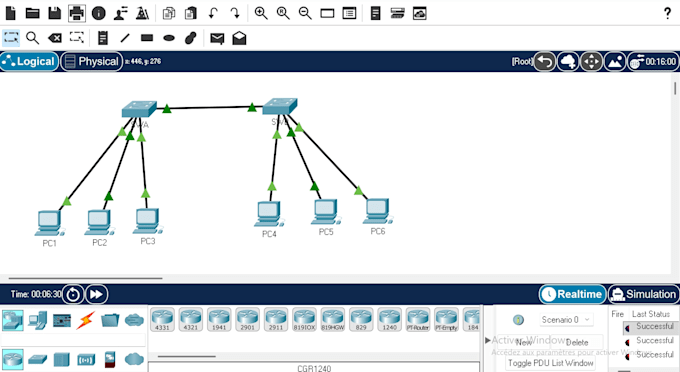The image size is (680, 372).
Task: Select the Wireless Devices subcategory icon
Action: tap(86, 359)
